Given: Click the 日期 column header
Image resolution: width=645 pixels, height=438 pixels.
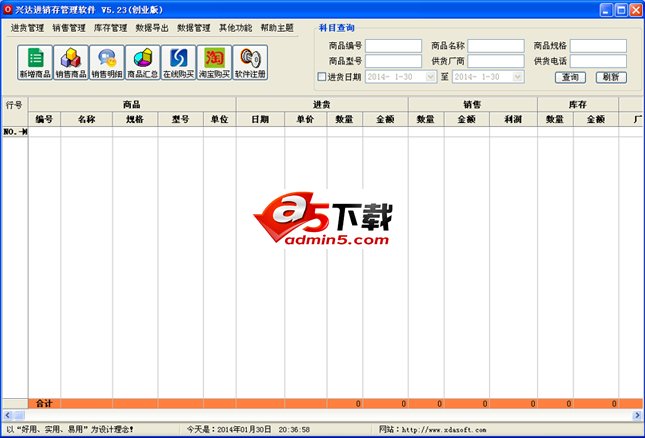Looking at the screenshot, I should tap(260, 119).
